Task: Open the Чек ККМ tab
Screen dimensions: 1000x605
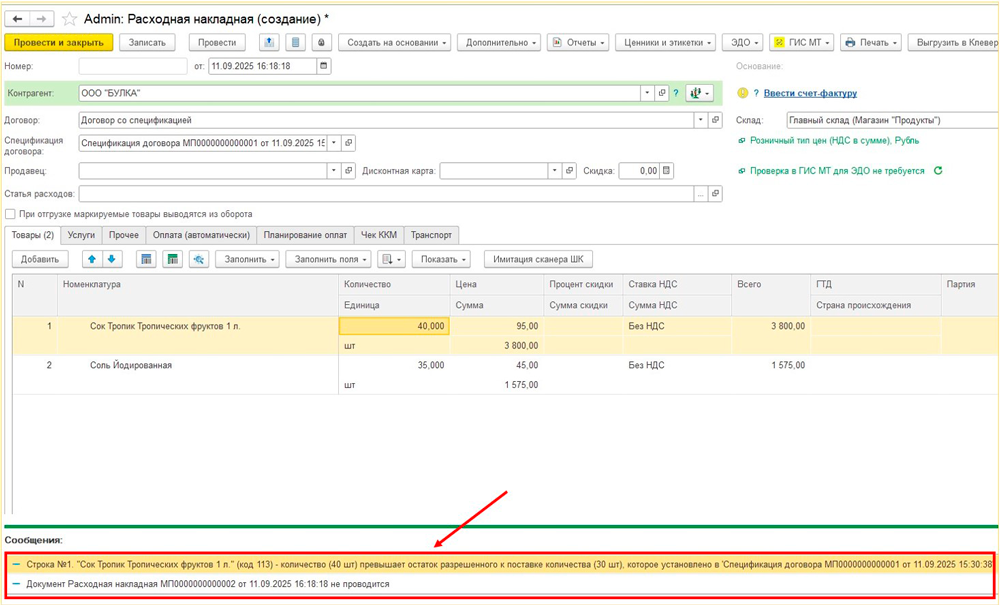Action: (380, 235)
